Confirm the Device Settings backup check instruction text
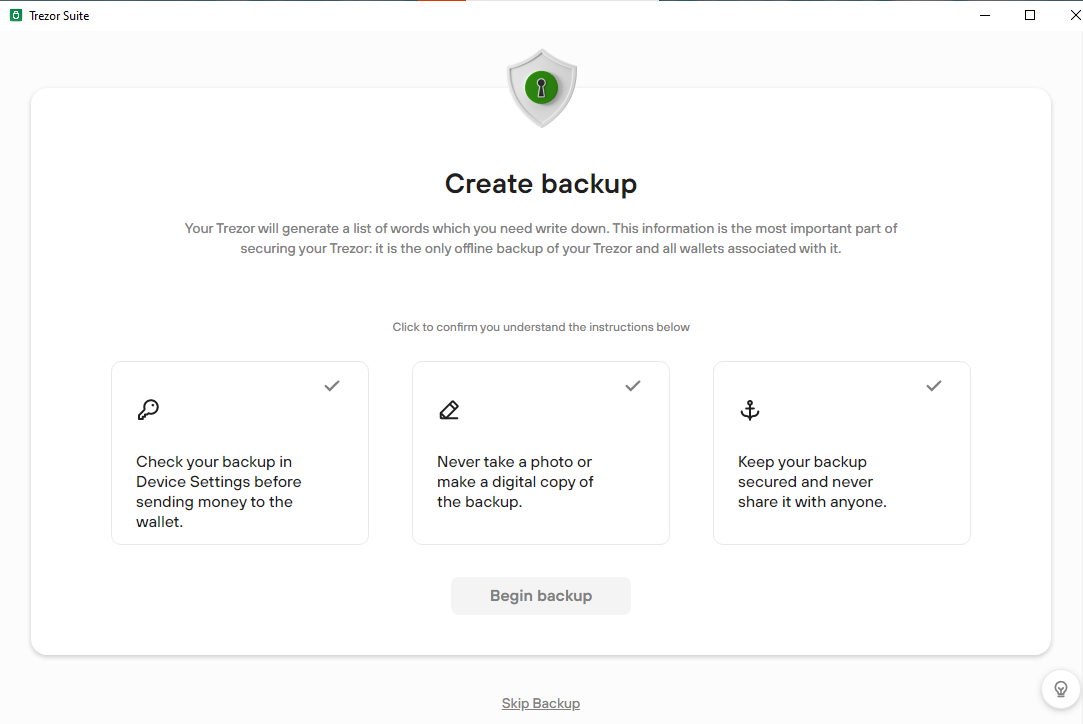Viewport: 1083px width, 724px height. (219, 491)
